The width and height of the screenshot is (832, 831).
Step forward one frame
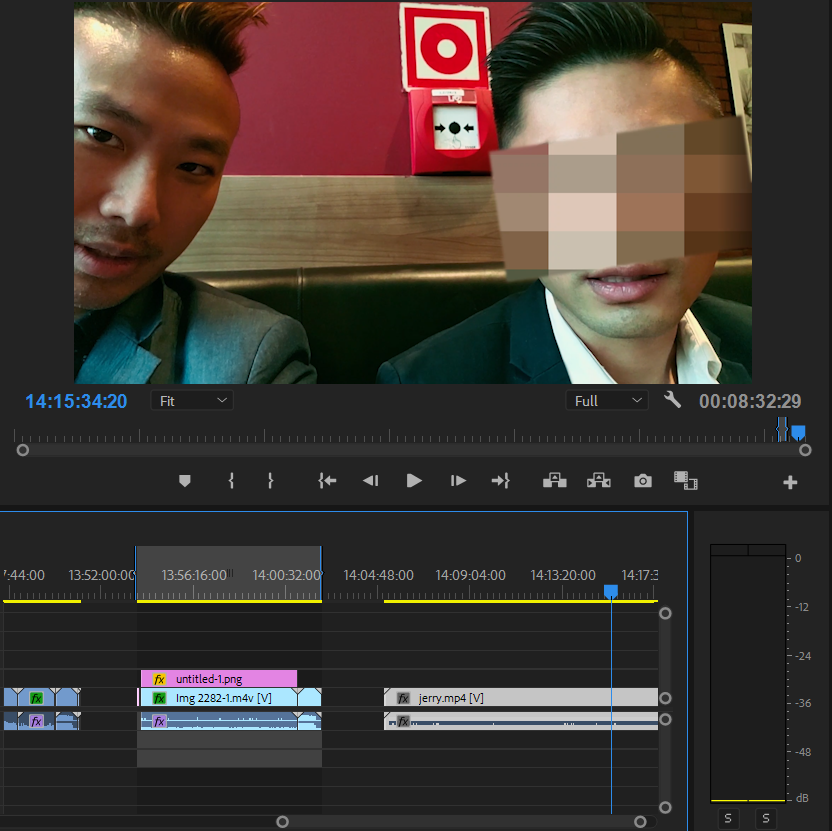(x=458, y=481)
